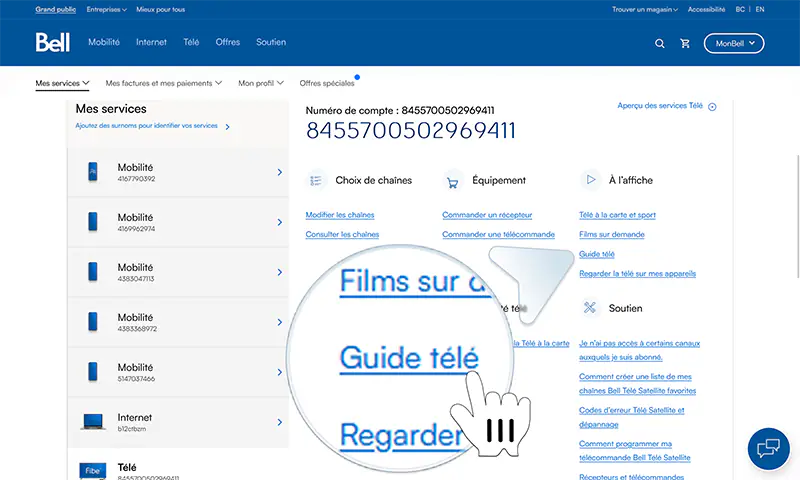Expand Mobilité 5147037466 chevron
This screenshot has width=800, height=480.
pos(280,372)
